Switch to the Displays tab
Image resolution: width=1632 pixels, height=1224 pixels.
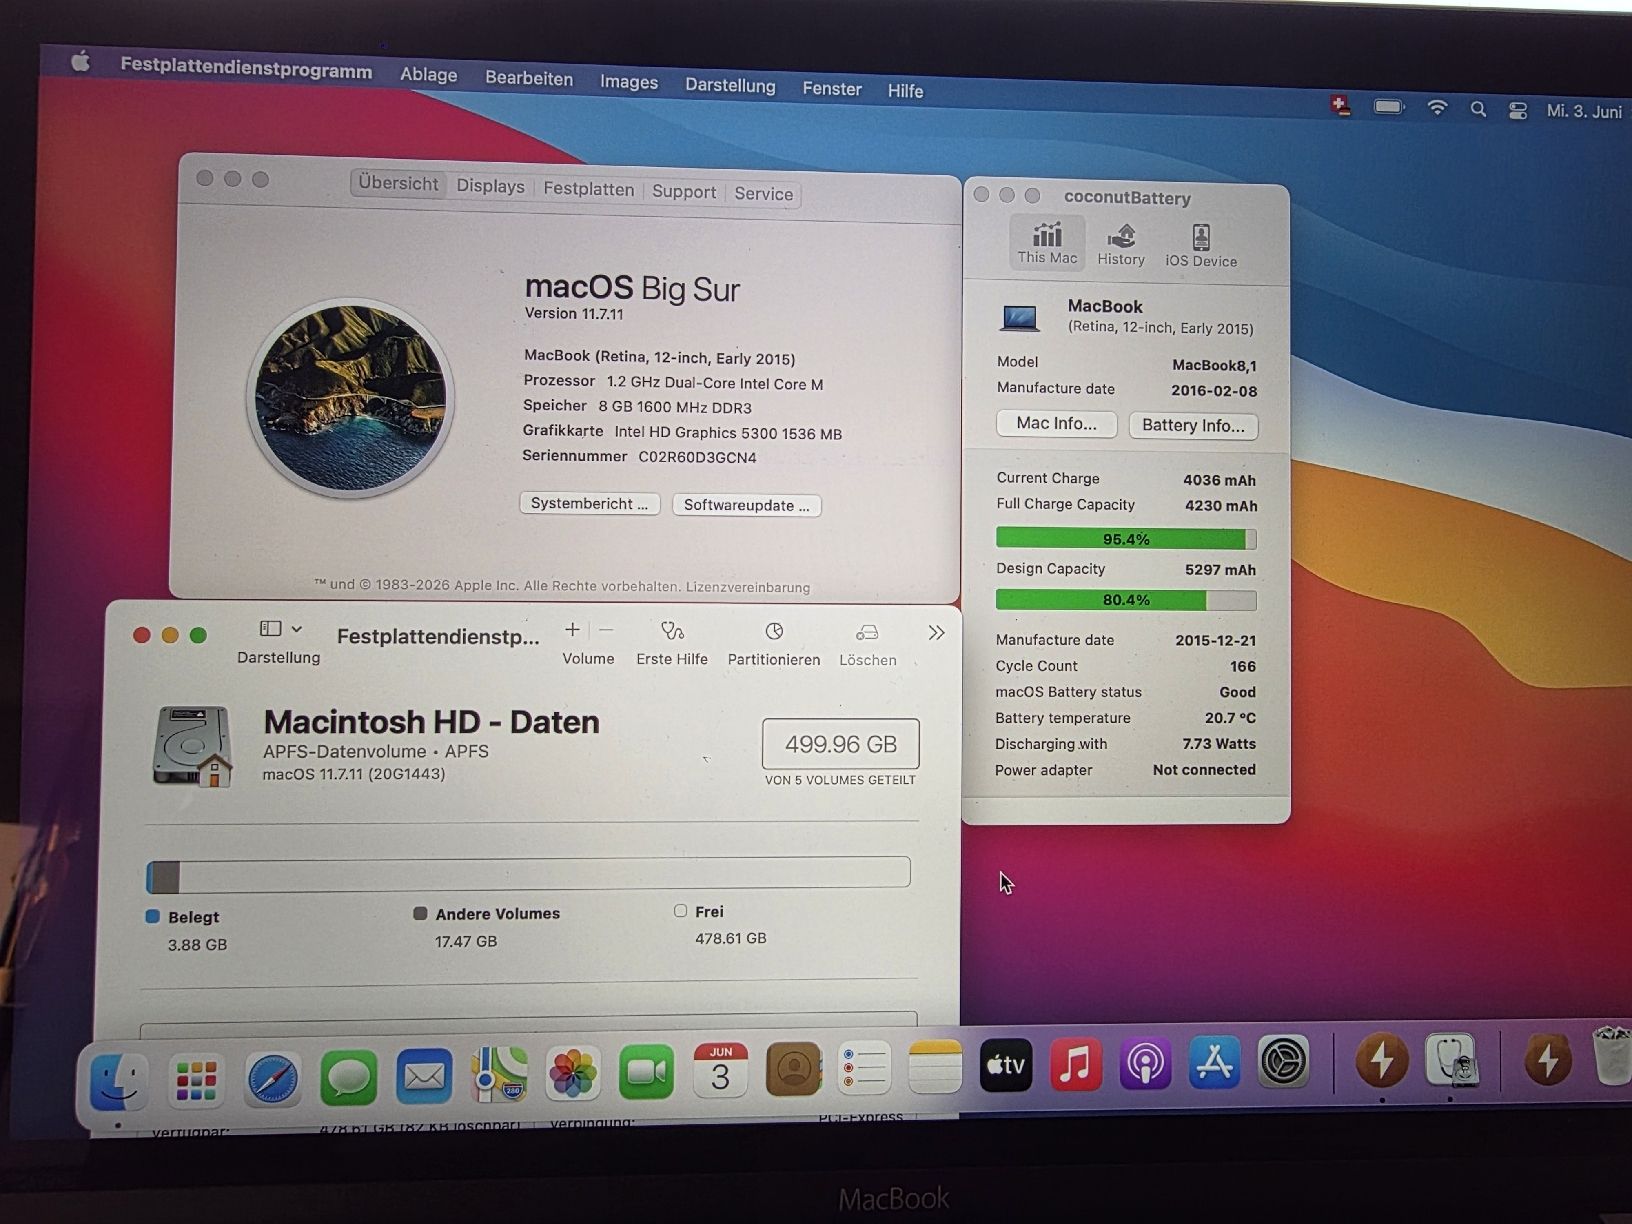click(490, 186)
